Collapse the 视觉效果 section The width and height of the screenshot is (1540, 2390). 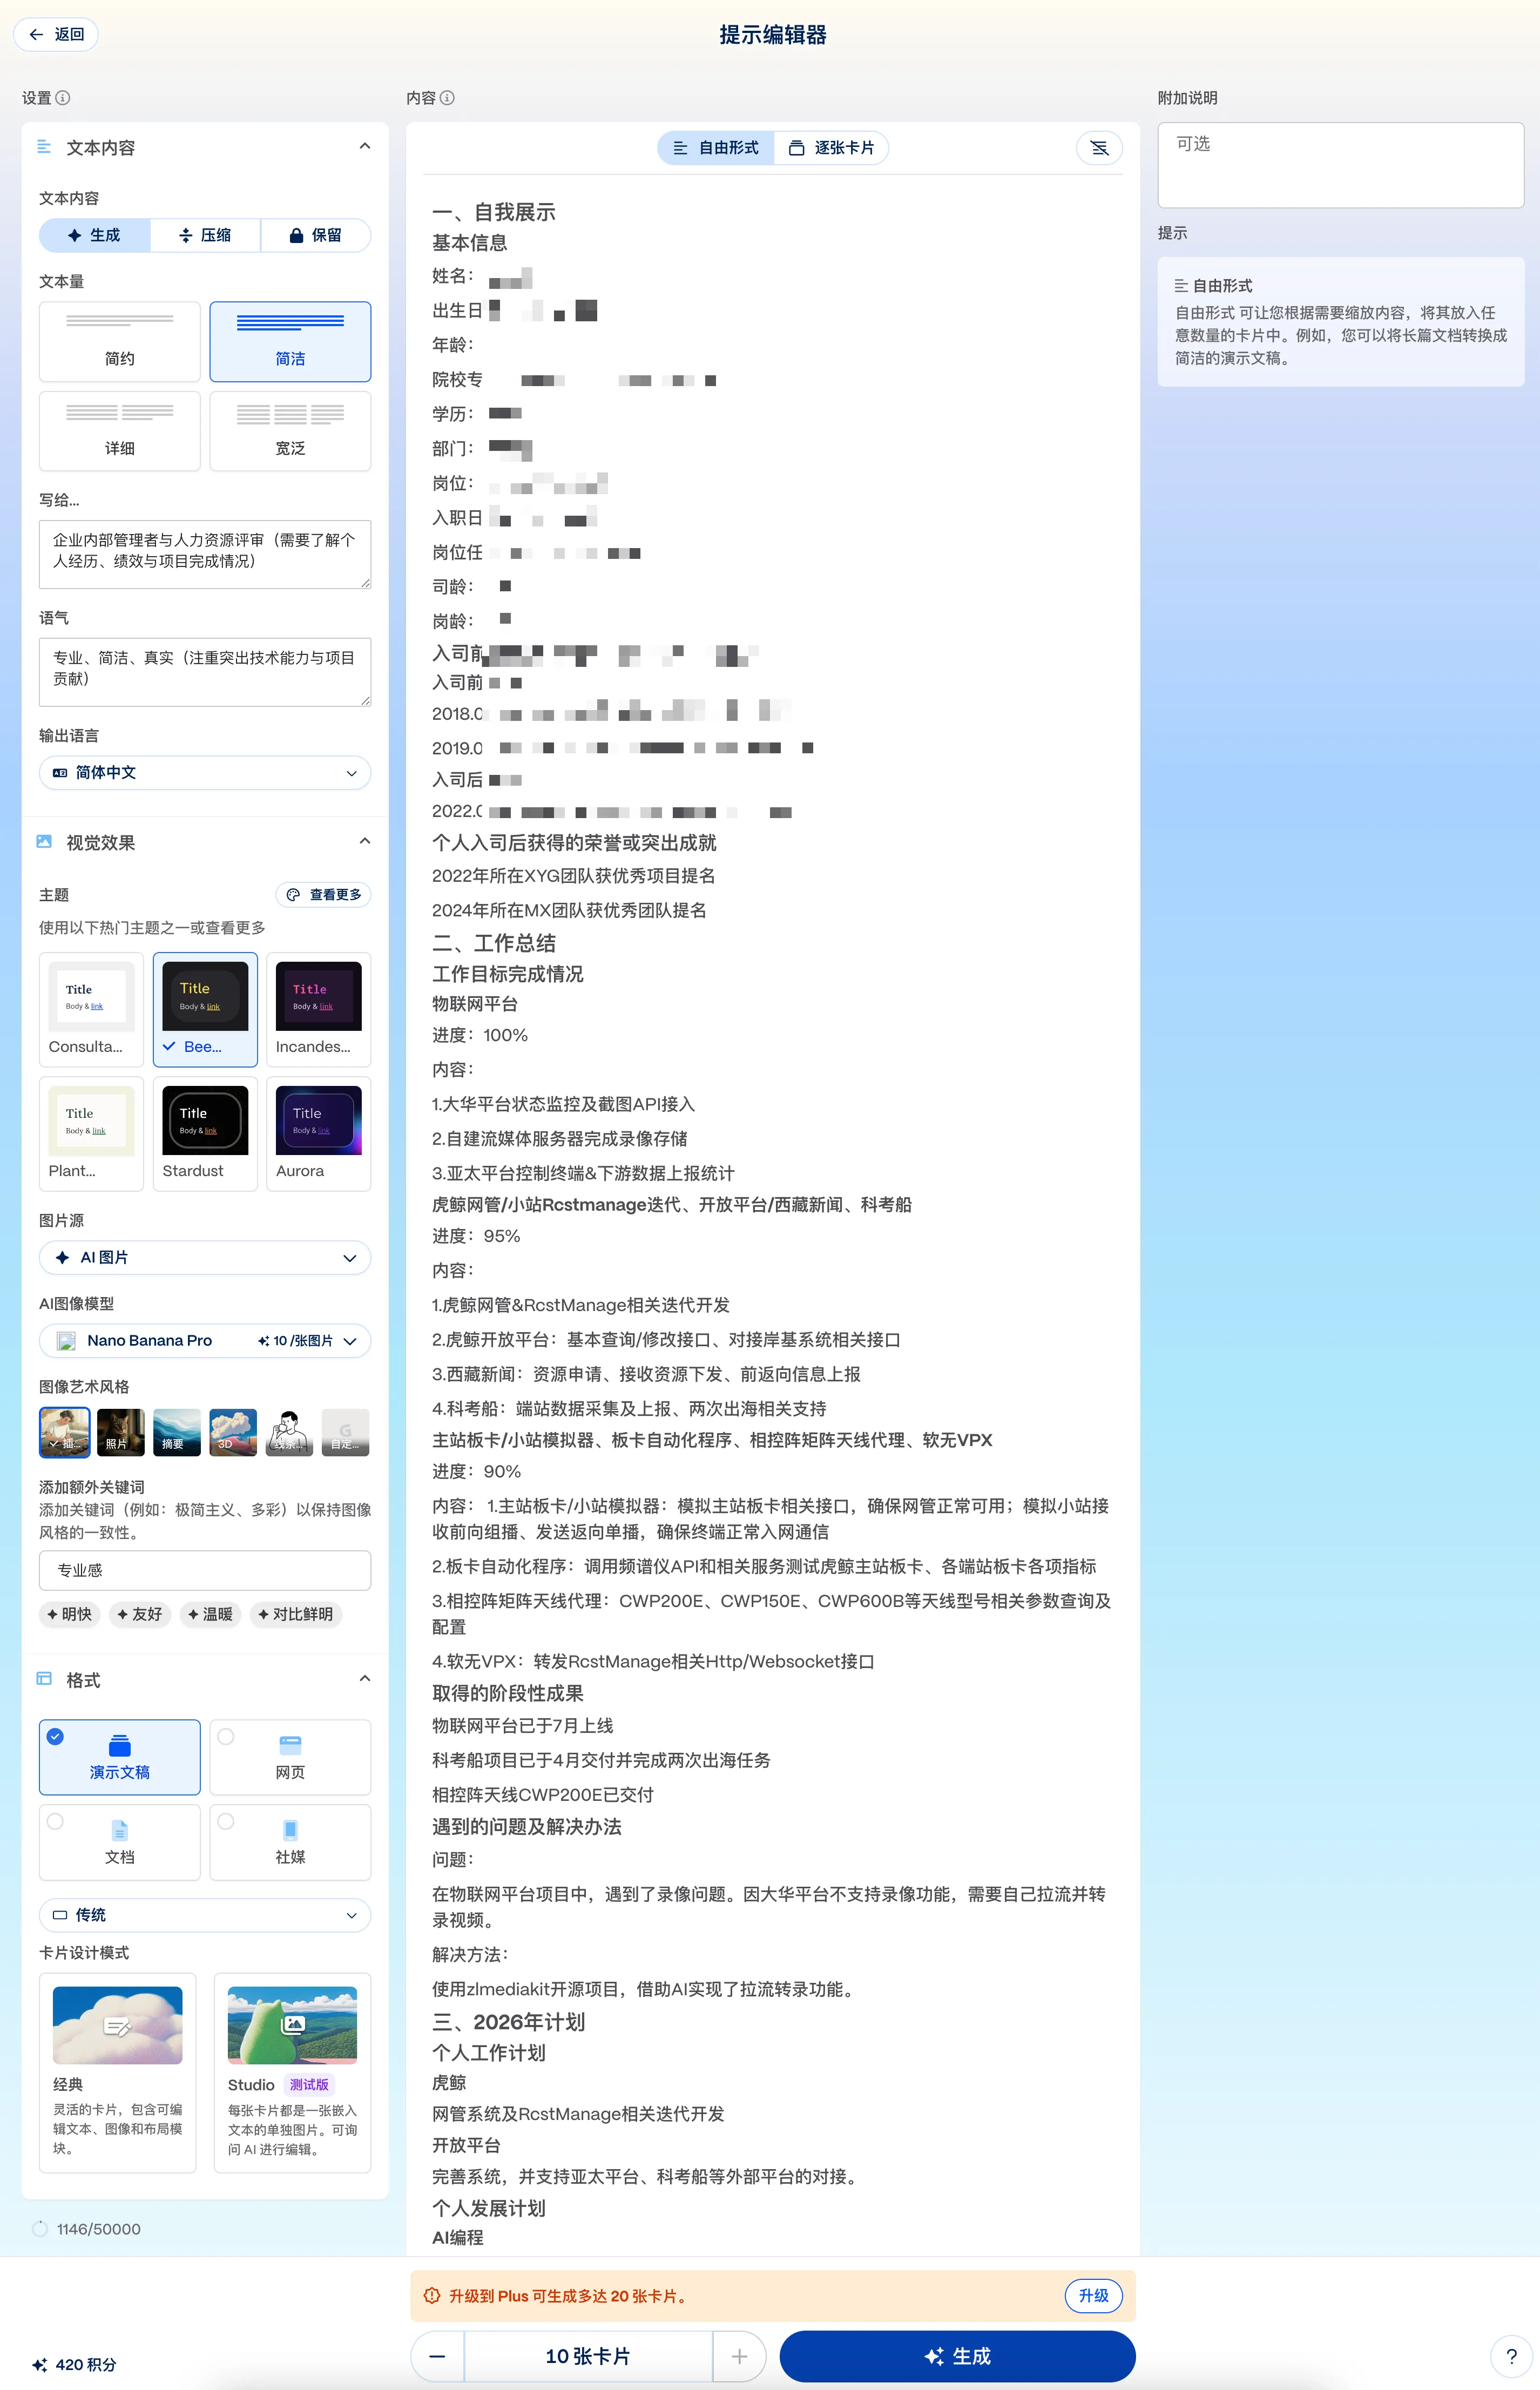coord(365,842)
